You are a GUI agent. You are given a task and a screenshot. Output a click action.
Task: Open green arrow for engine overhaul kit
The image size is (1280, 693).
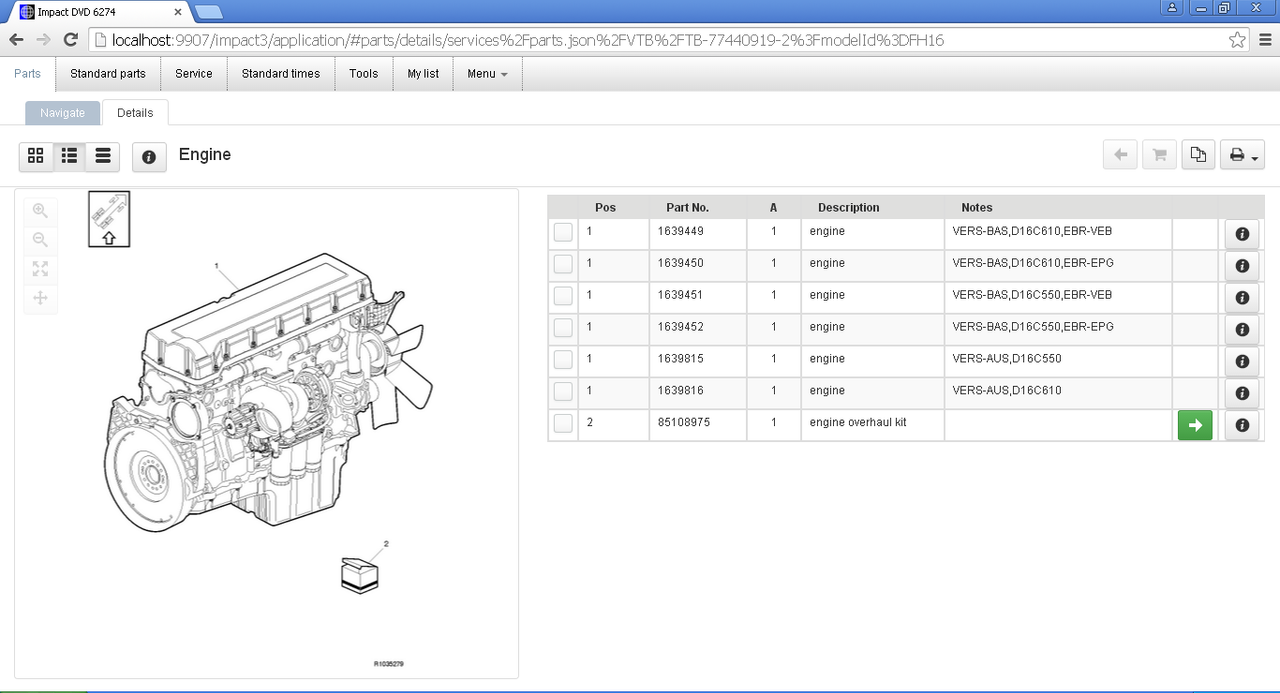coord(1195,425)
